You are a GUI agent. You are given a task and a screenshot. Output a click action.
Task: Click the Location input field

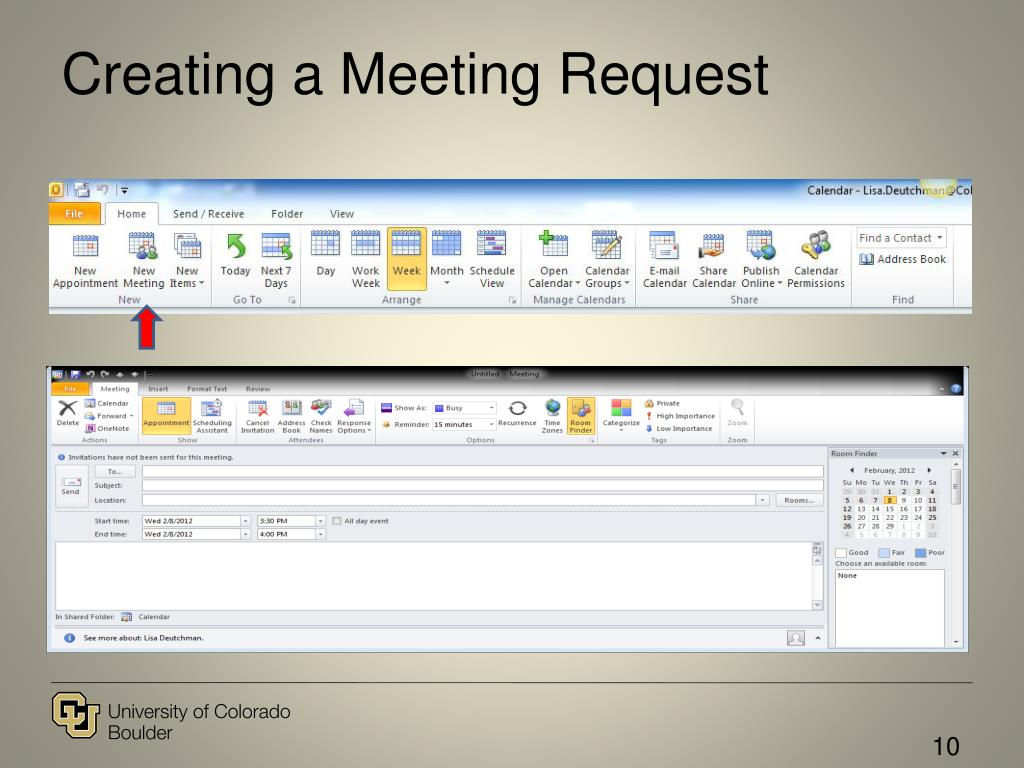[x=449, y=500]
